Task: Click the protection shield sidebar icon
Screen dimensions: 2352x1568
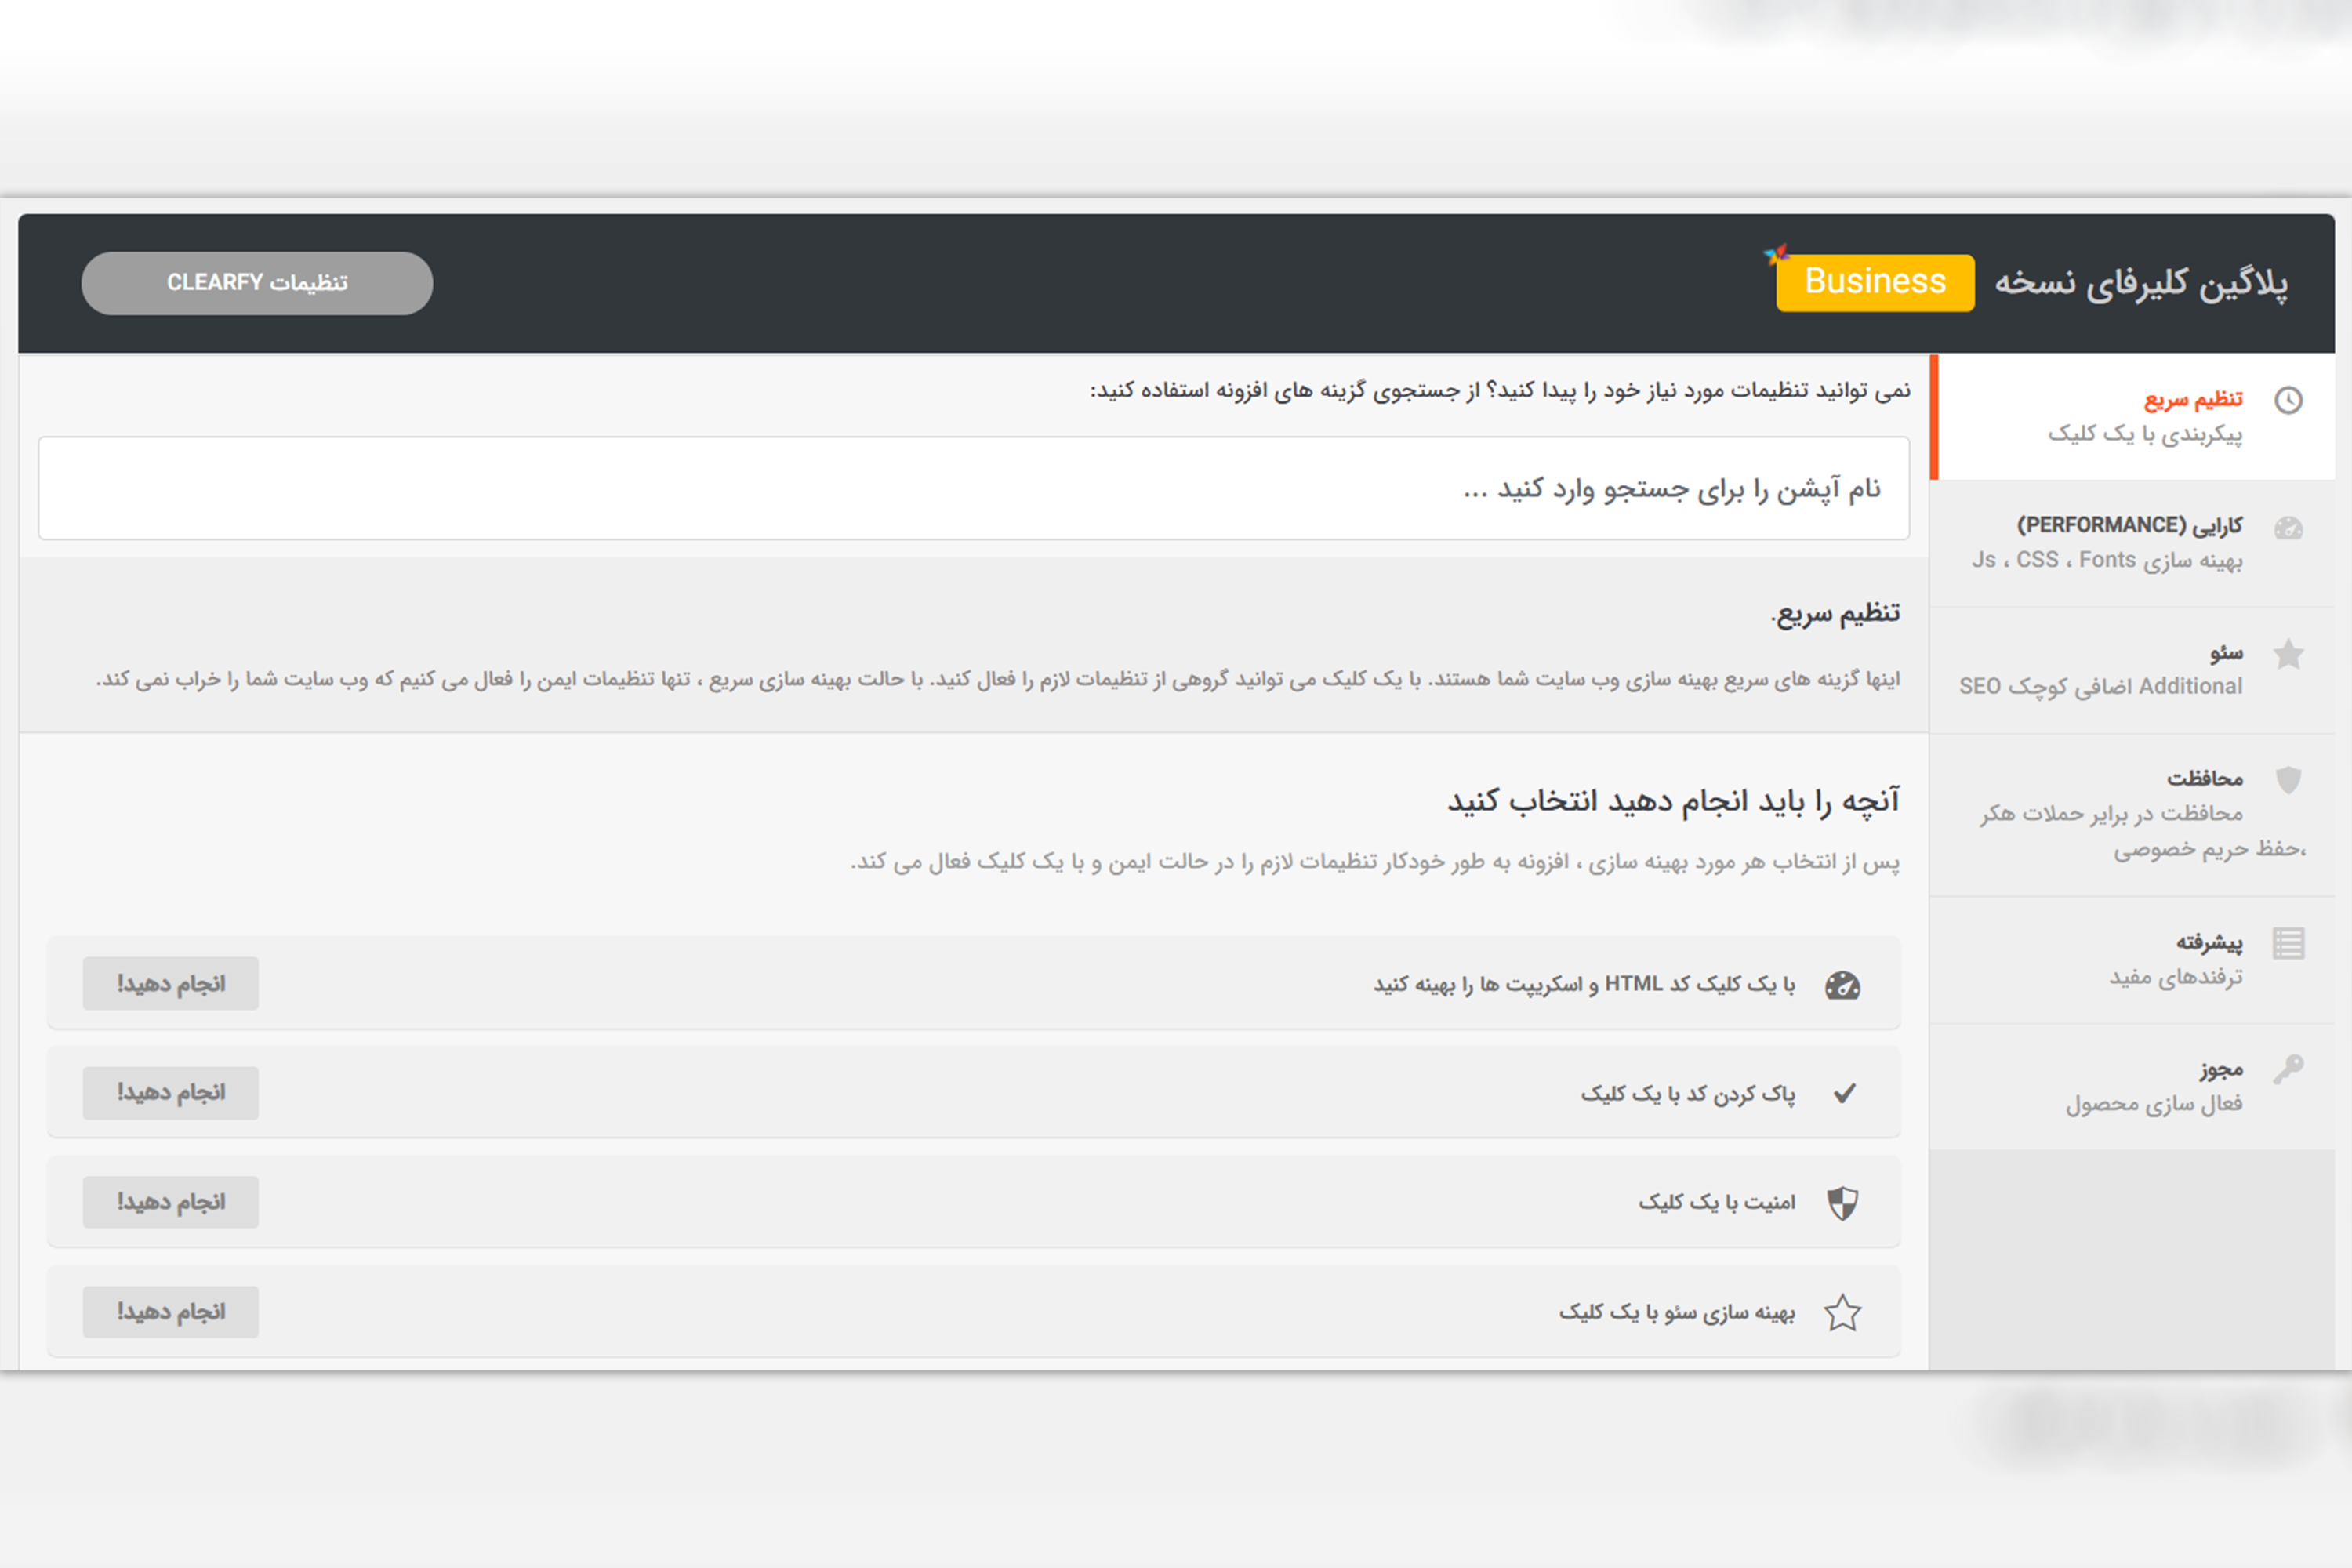Action: click(2288, 780)
